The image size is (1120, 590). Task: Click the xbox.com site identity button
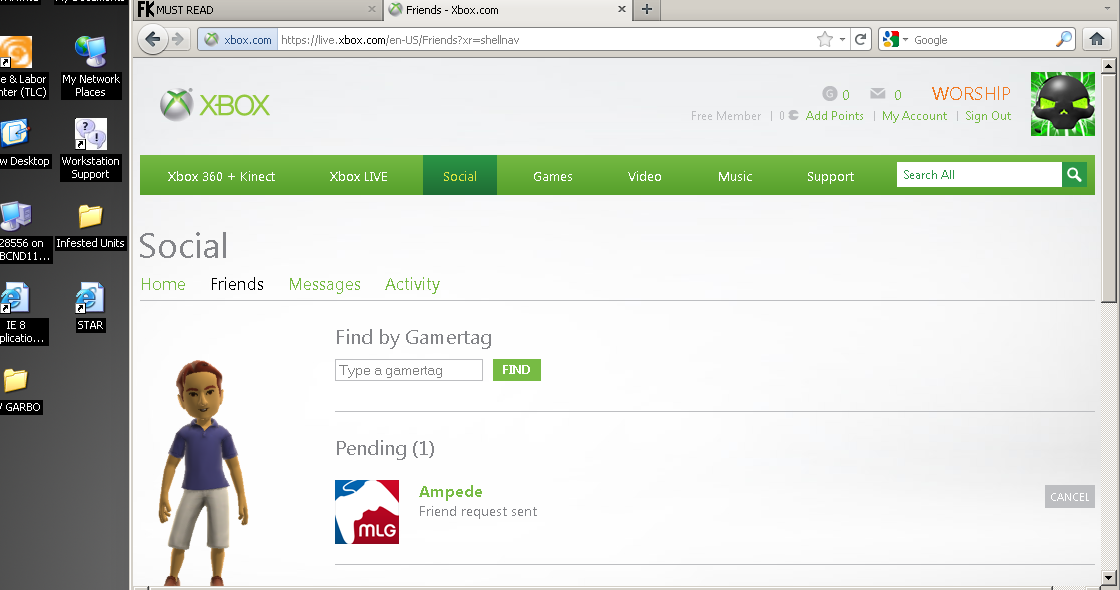[238, 39]
